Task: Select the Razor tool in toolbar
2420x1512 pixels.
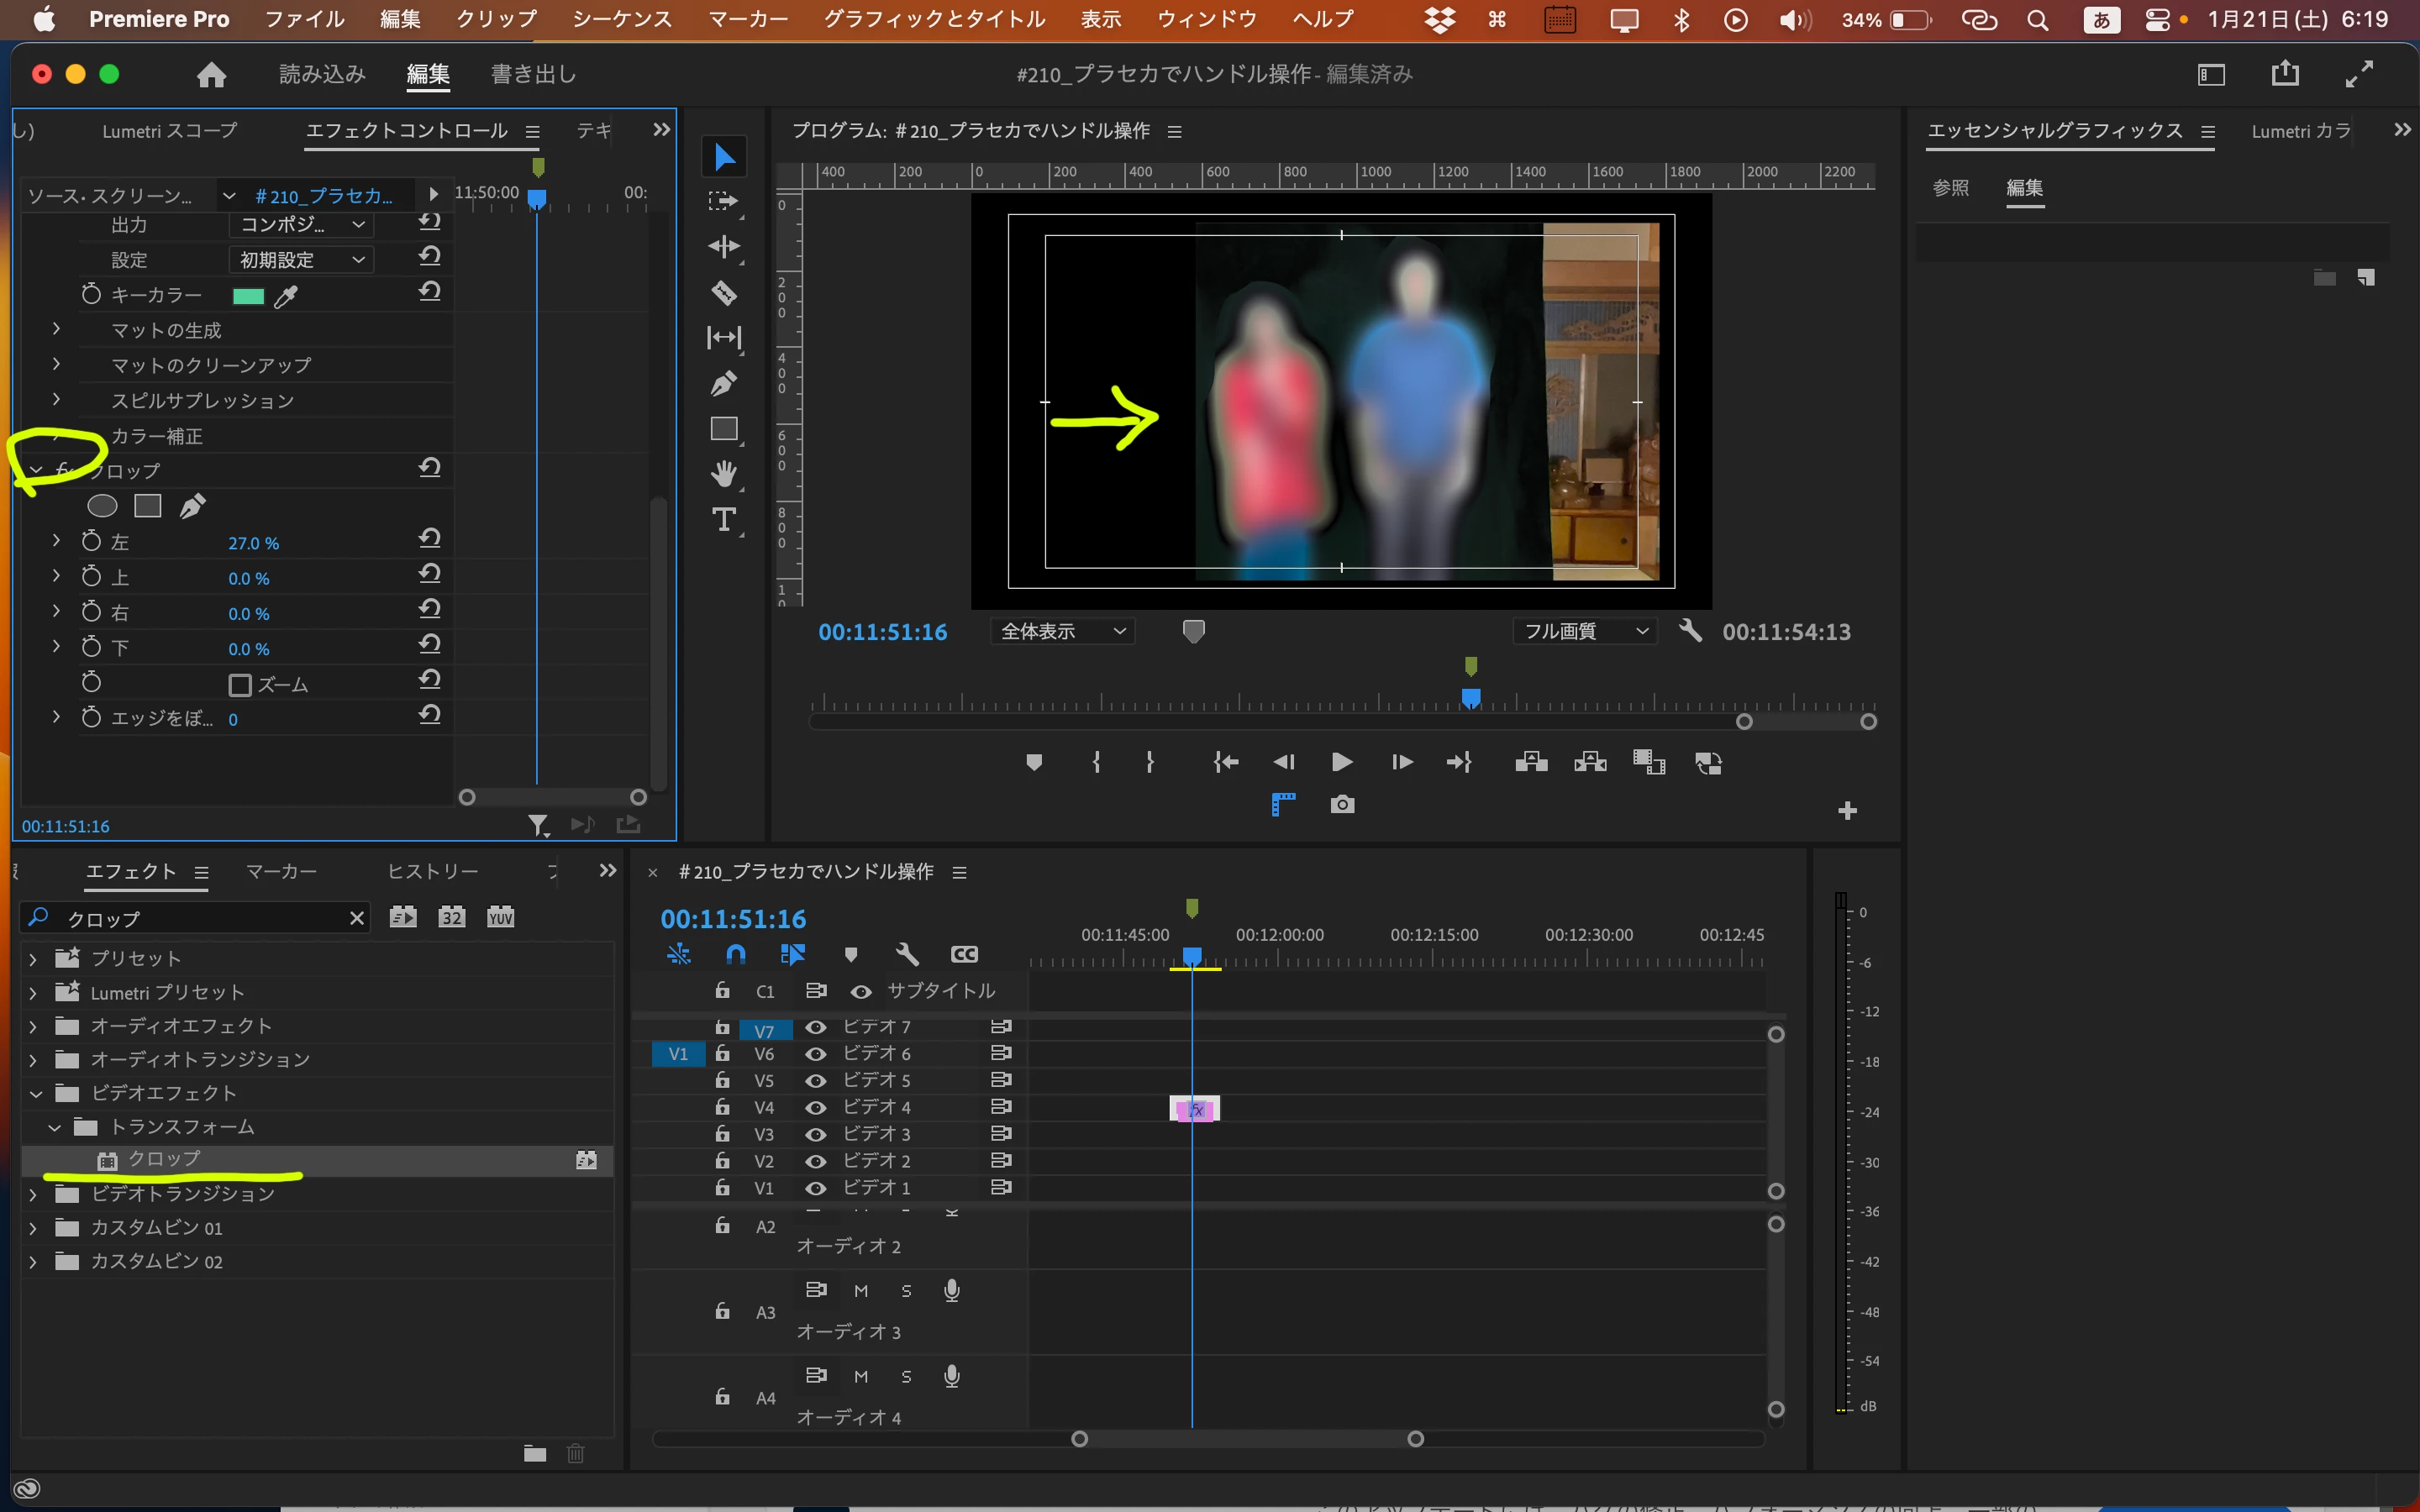Action: click(x=723, y=292)
